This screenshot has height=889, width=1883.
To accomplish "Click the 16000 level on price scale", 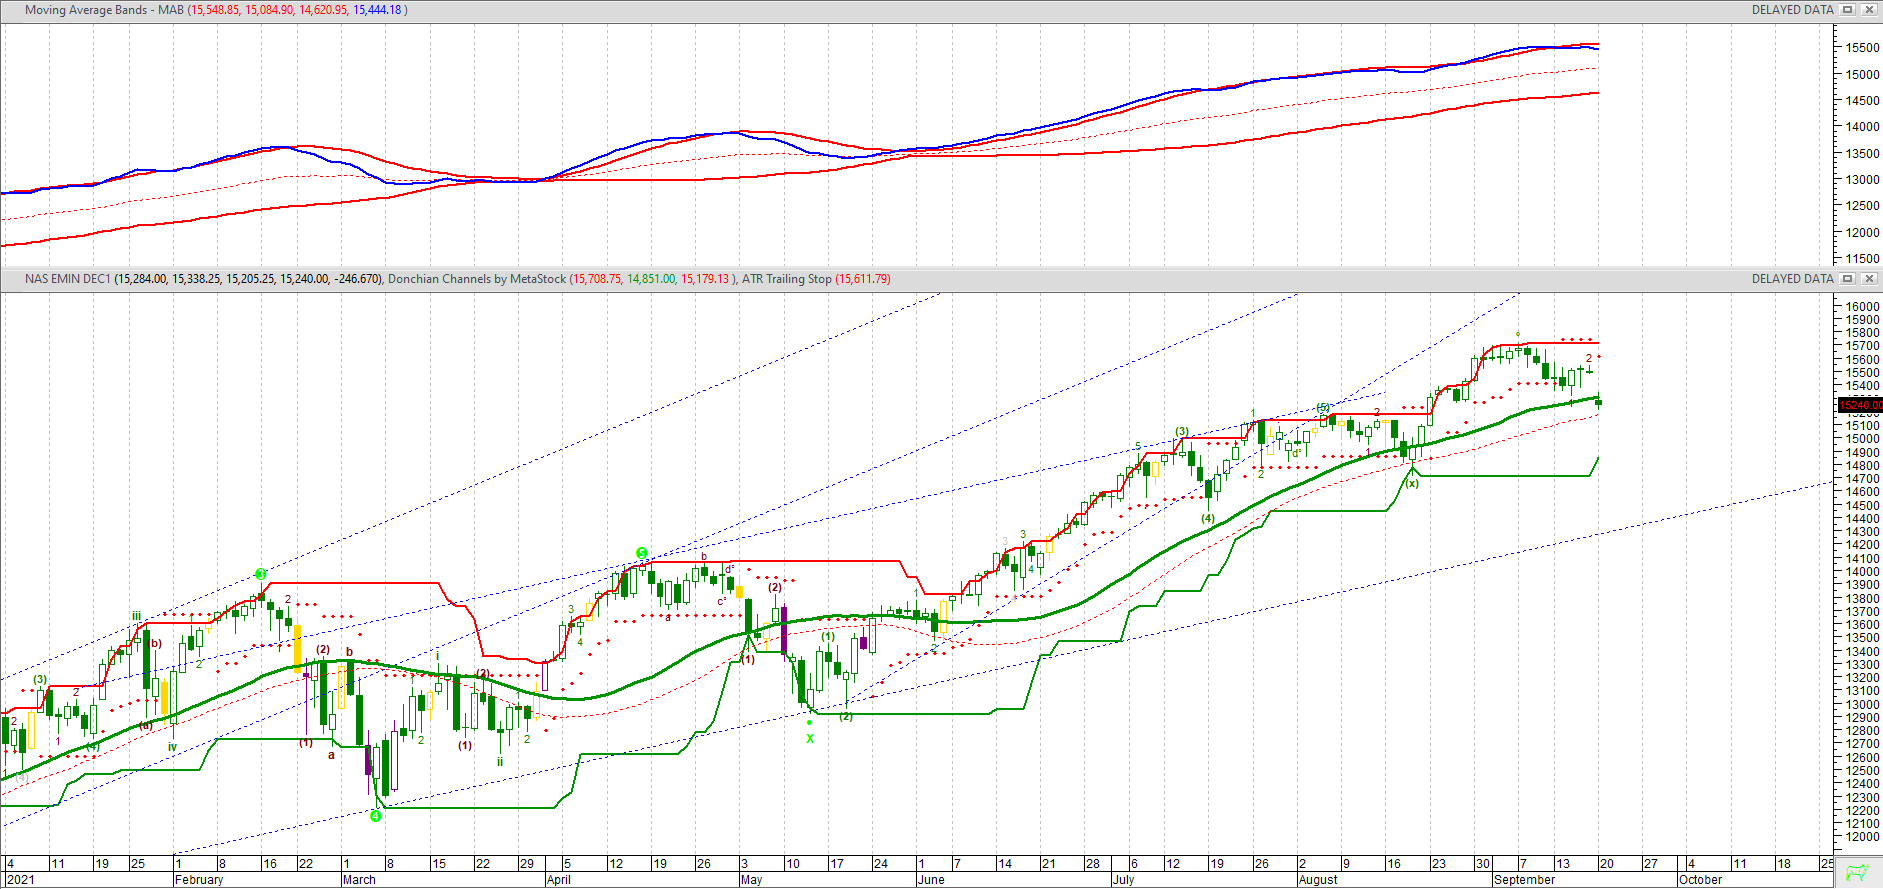I will [1862, 307].
